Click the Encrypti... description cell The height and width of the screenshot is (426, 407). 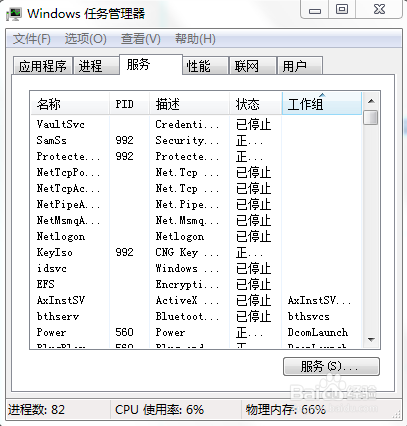point(187,284)
